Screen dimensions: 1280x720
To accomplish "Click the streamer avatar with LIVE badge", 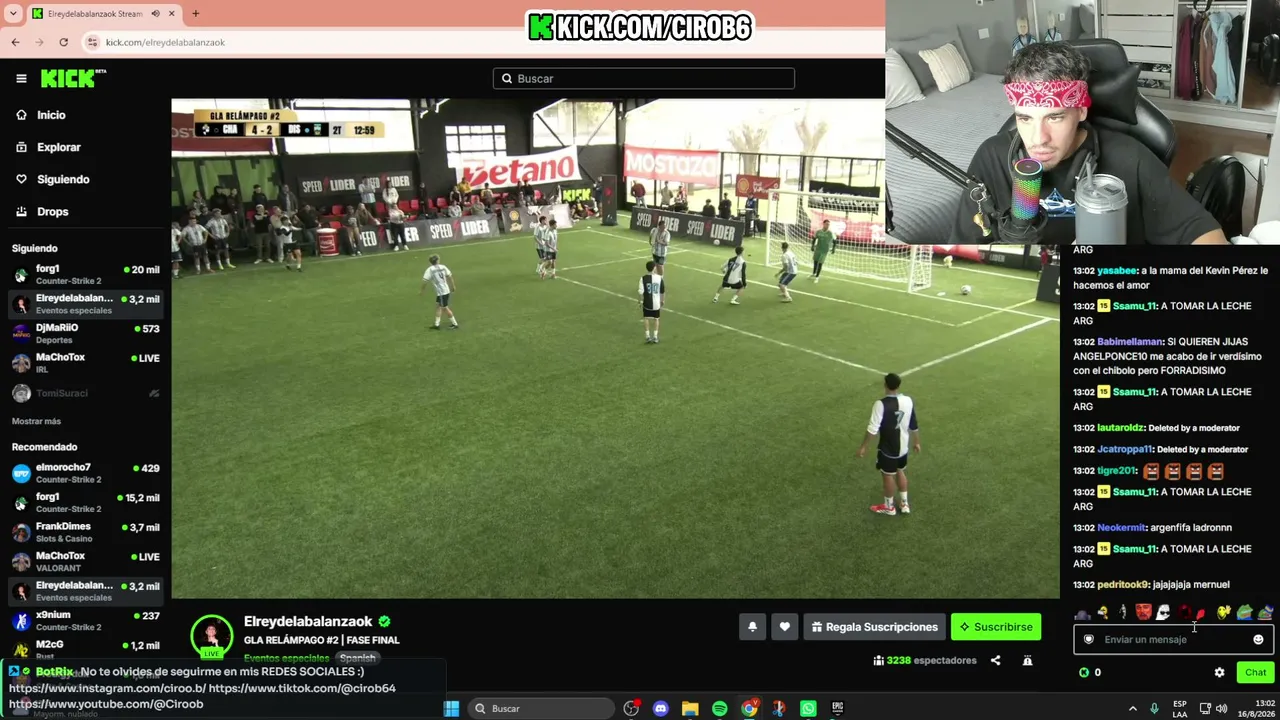I will click(x=212, y=637).
